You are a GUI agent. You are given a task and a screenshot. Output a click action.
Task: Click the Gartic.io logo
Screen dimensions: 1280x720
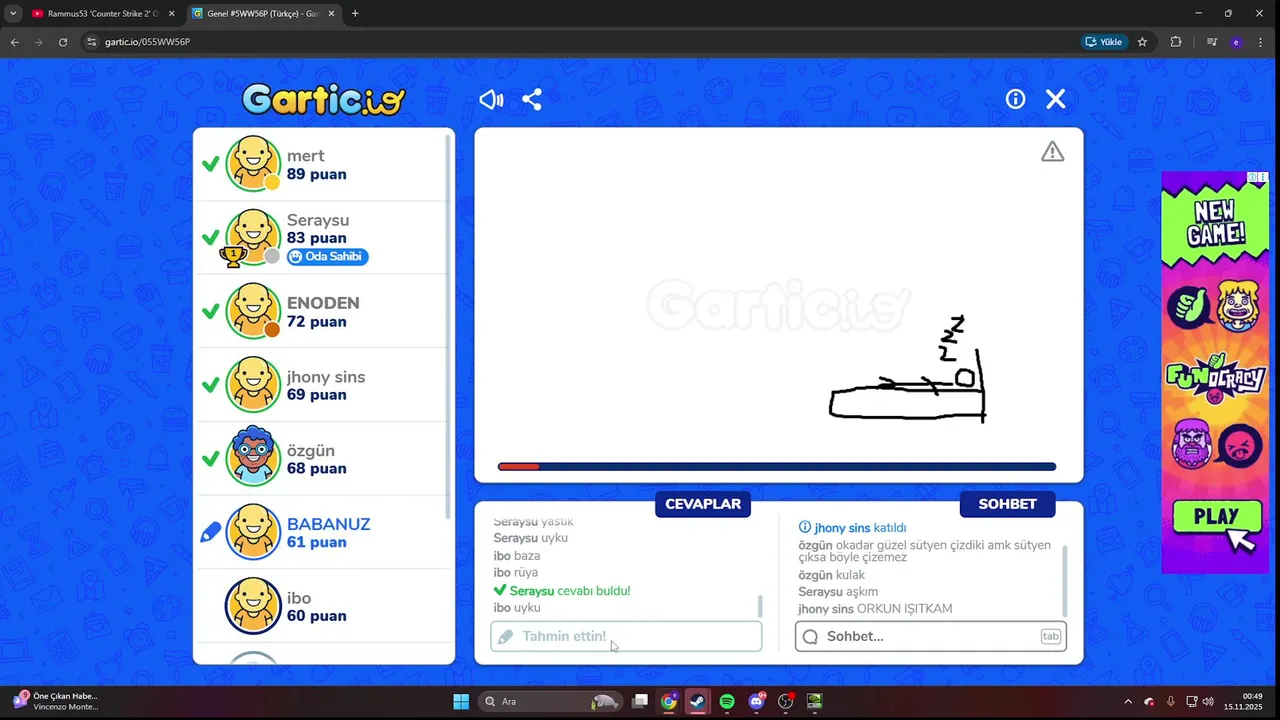[x=323, y=99]
